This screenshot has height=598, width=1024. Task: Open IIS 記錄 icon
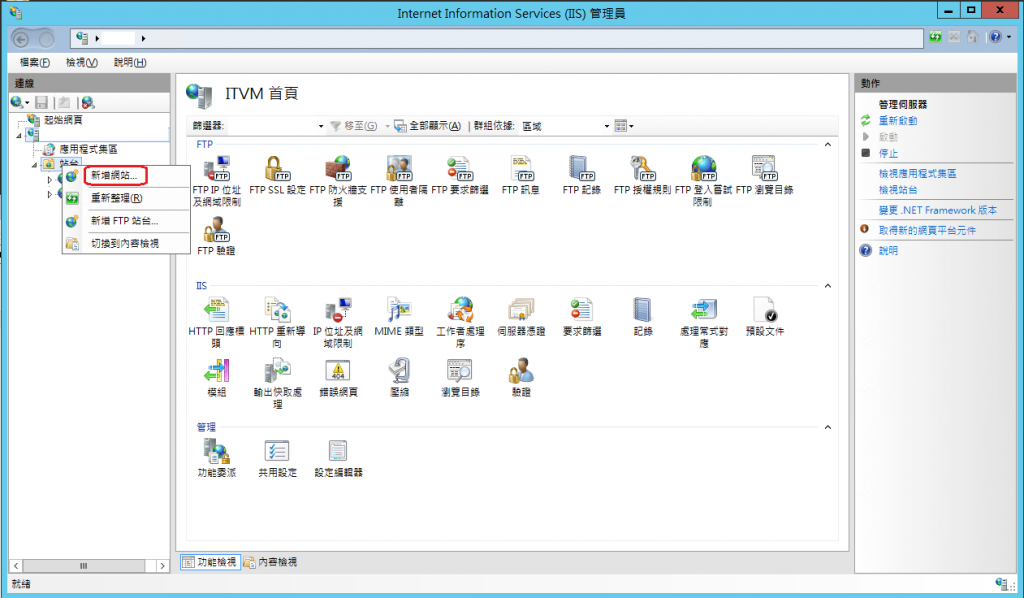tap(642, 317)
